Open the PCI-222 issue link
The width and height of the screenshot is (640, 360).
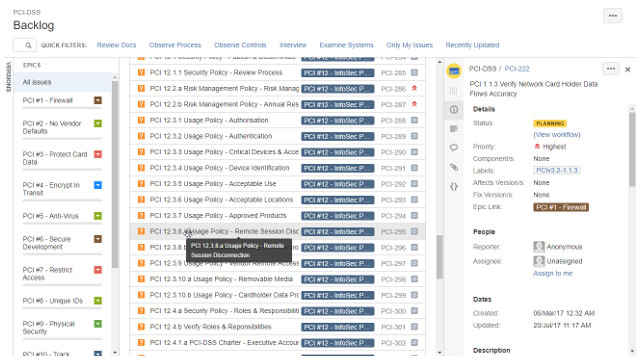(517, 69)
